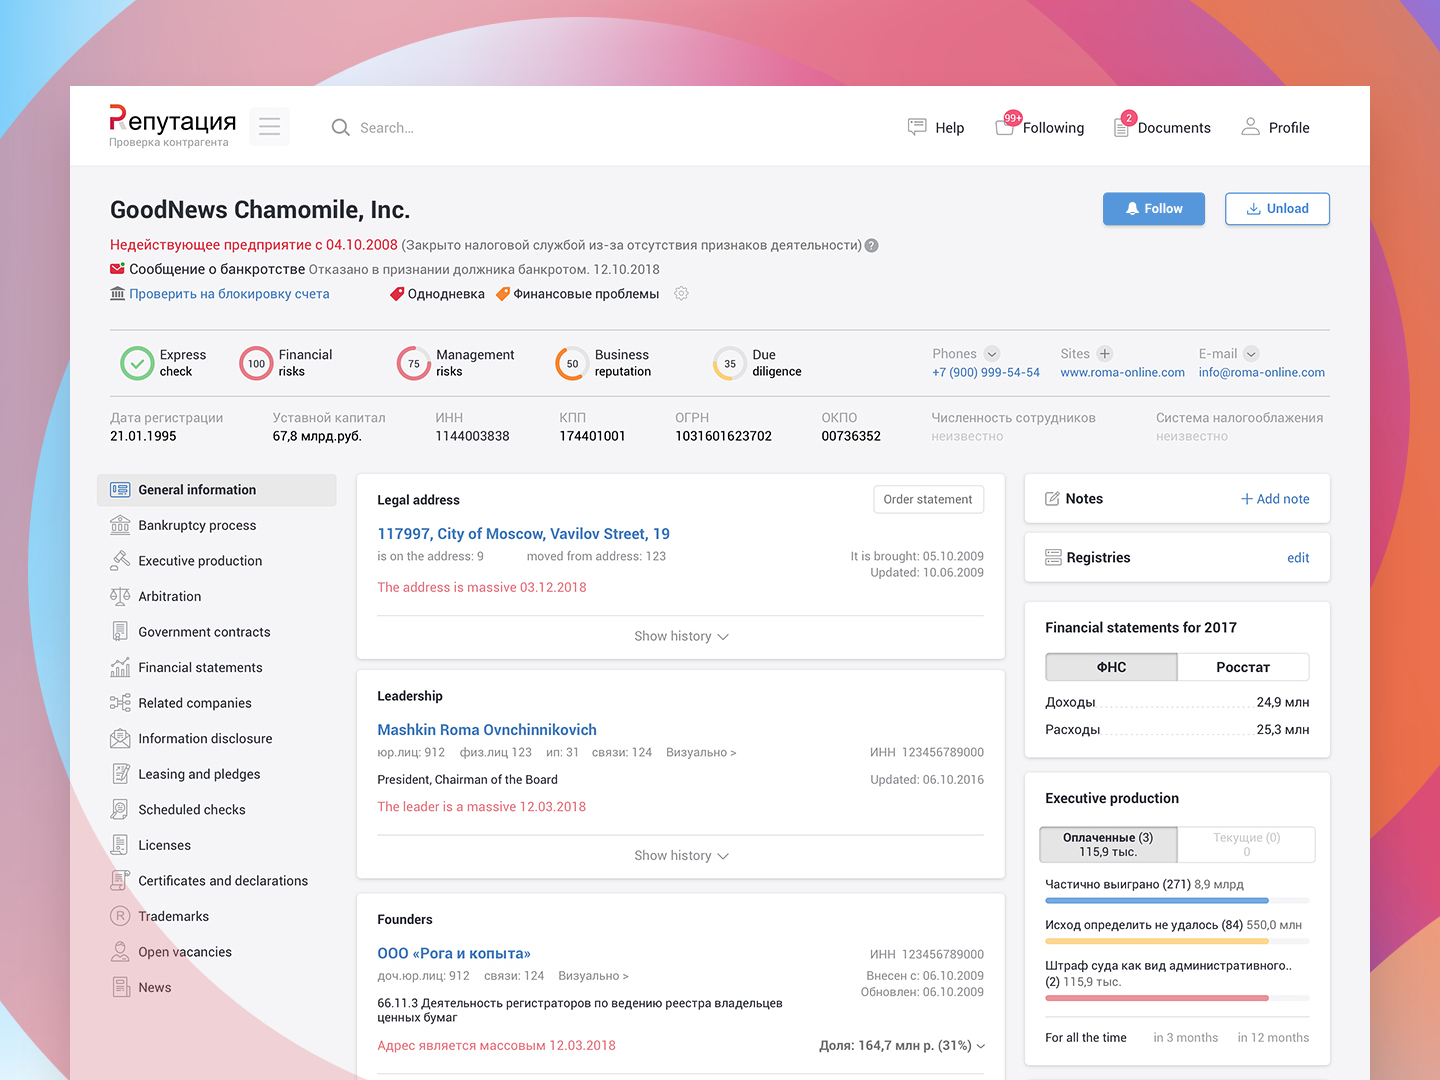Screen dimensions: 1440x1080
Task: Open the Profile user icon
Action: pyautogui.click(x=1250, y=127)
